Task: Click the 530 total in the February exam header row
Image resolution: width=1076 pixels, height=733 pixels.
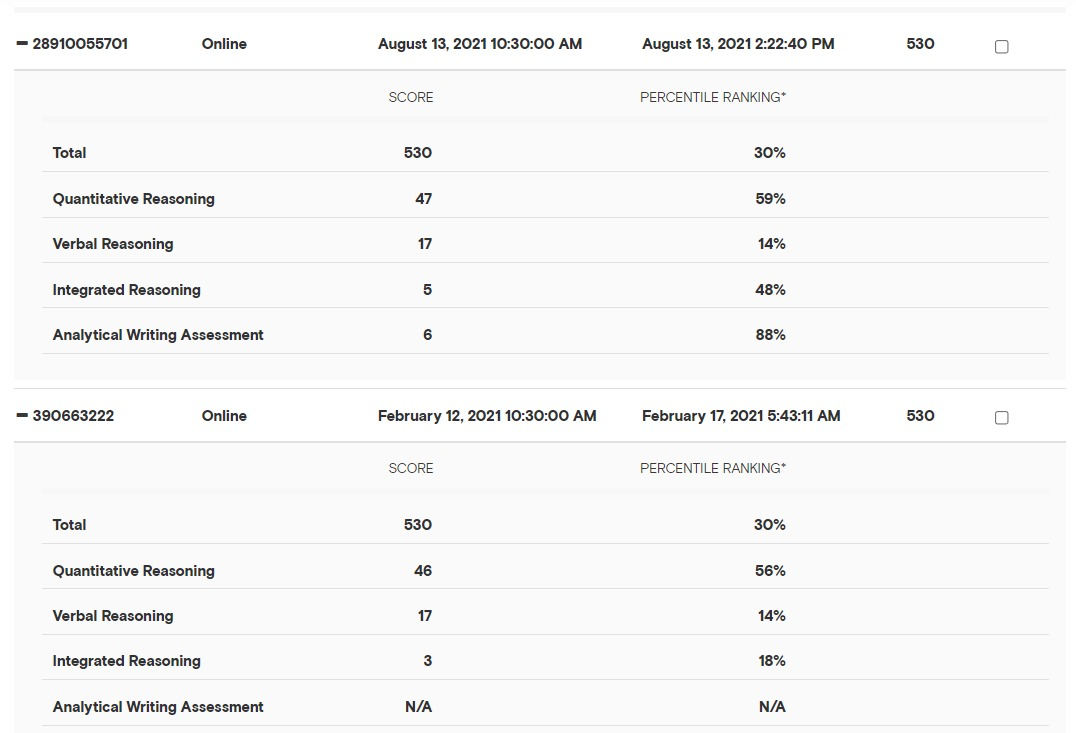Action: (920, 416)
